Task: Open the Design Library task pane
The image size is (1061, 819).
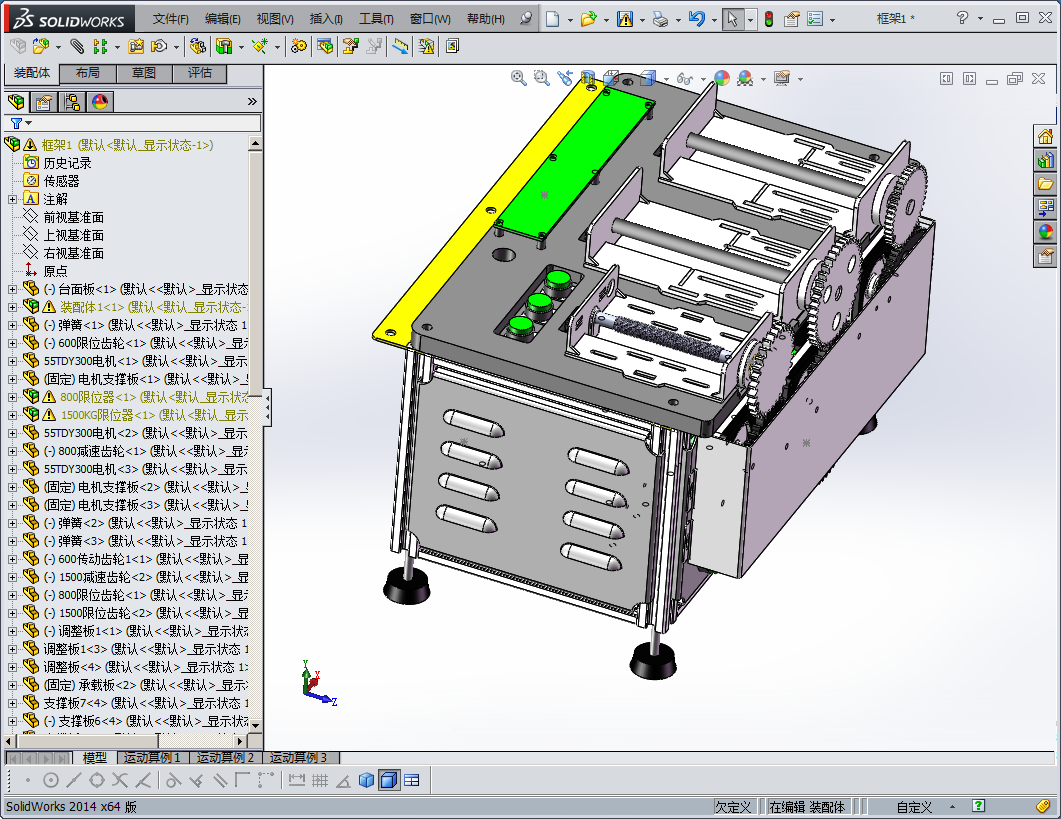Action: click(x=1045, y=160)
